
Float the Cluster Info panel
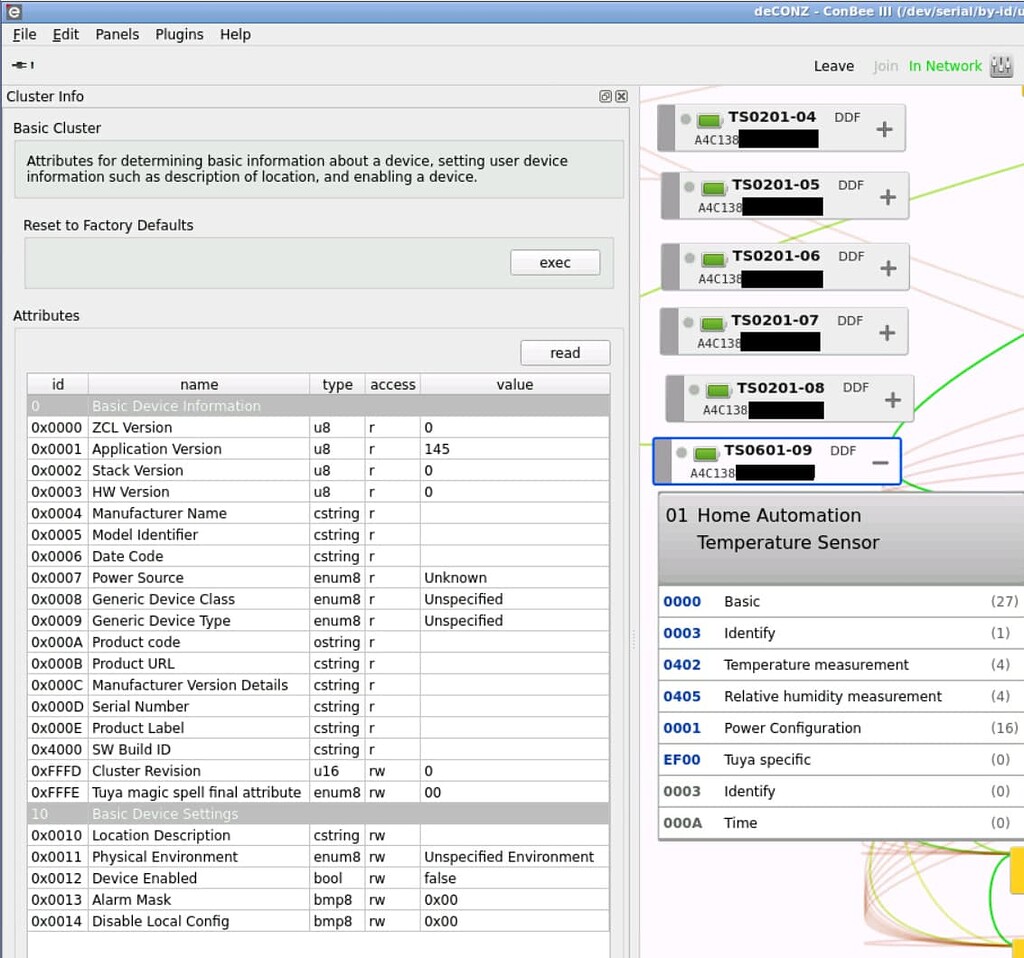pos(605,97)
